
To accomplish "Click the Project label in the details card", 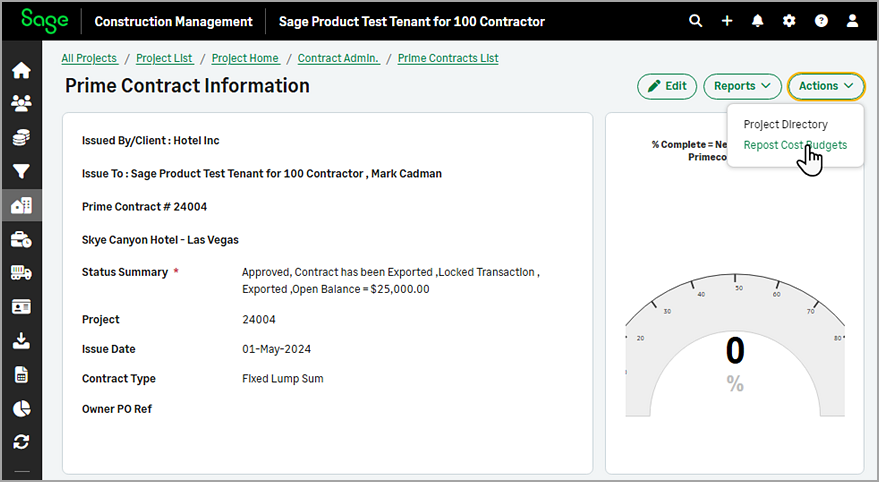I will coord(100,319).
